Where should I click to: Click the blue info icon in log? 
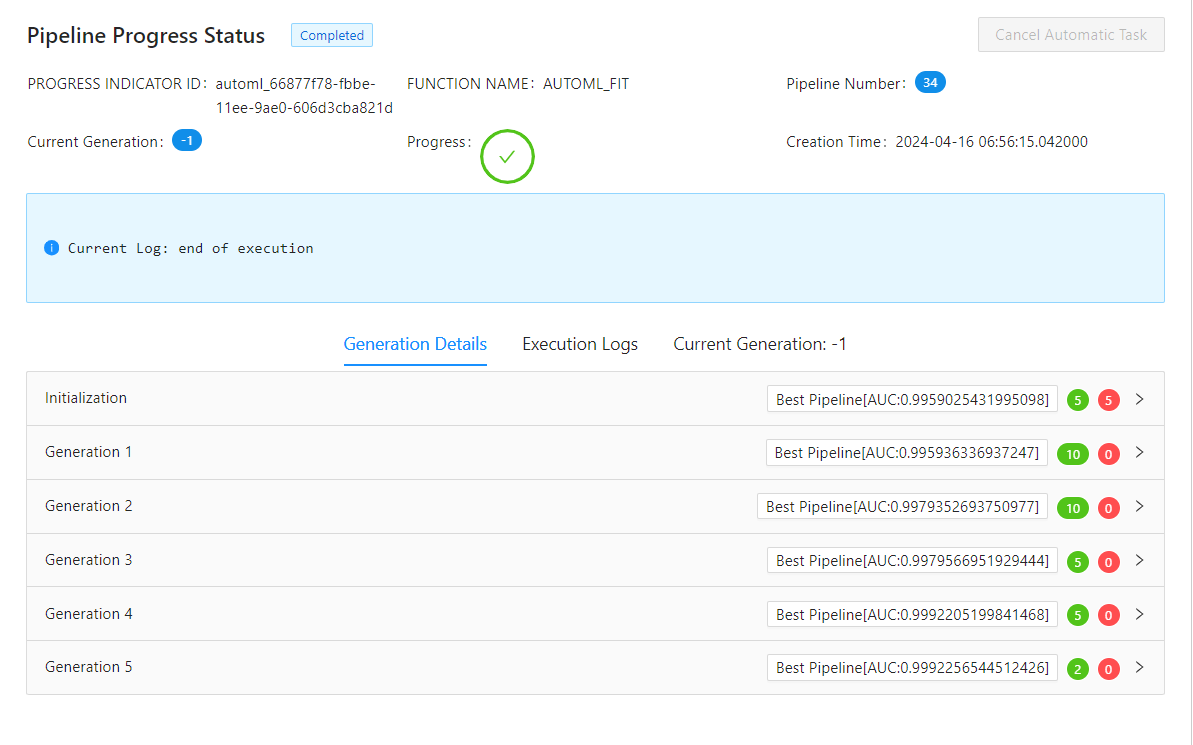coord(52,248)
